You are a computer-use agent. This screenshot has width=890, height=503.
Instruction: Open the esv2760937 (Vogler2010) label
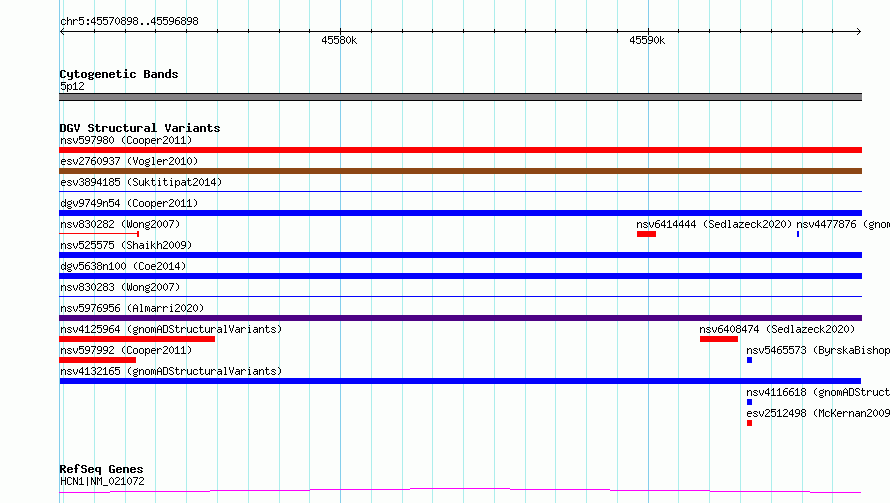[x=129, y=161]
